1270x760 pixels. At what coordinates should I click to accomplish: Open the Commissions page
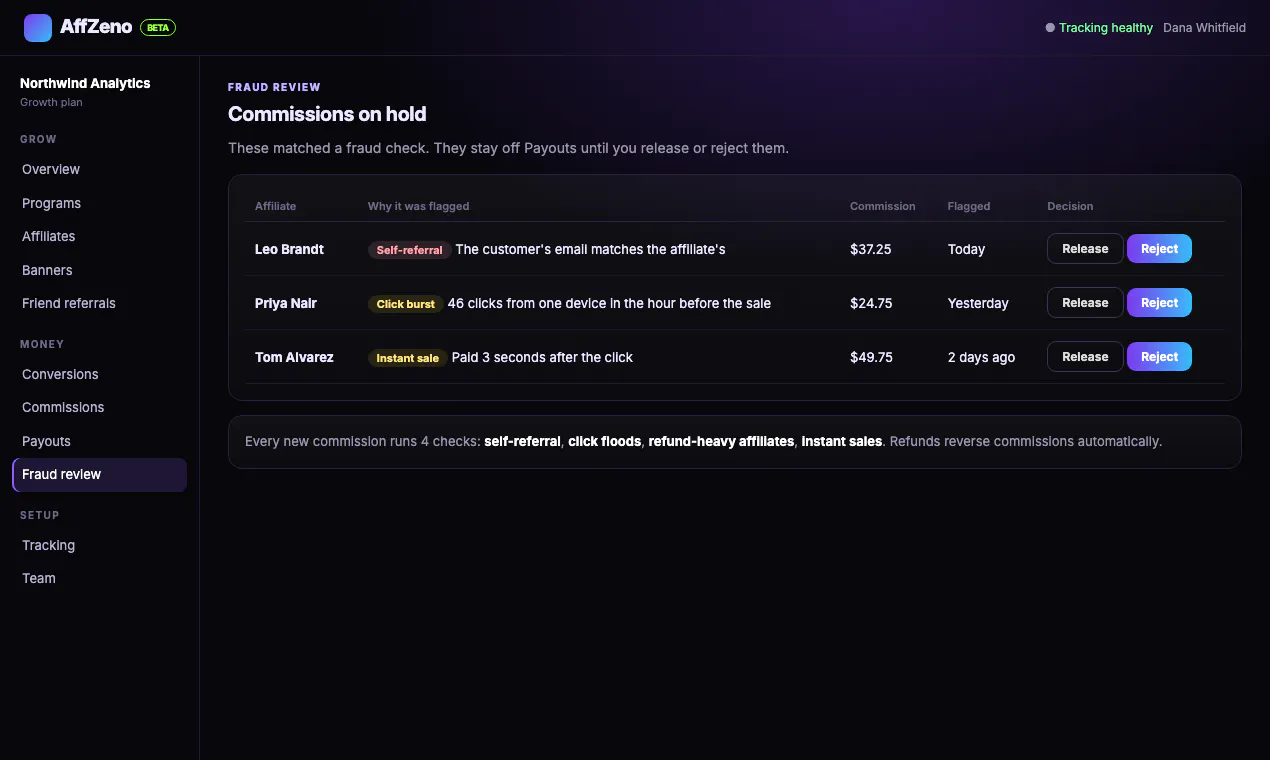pyautogui.click(x=99, y=407)
